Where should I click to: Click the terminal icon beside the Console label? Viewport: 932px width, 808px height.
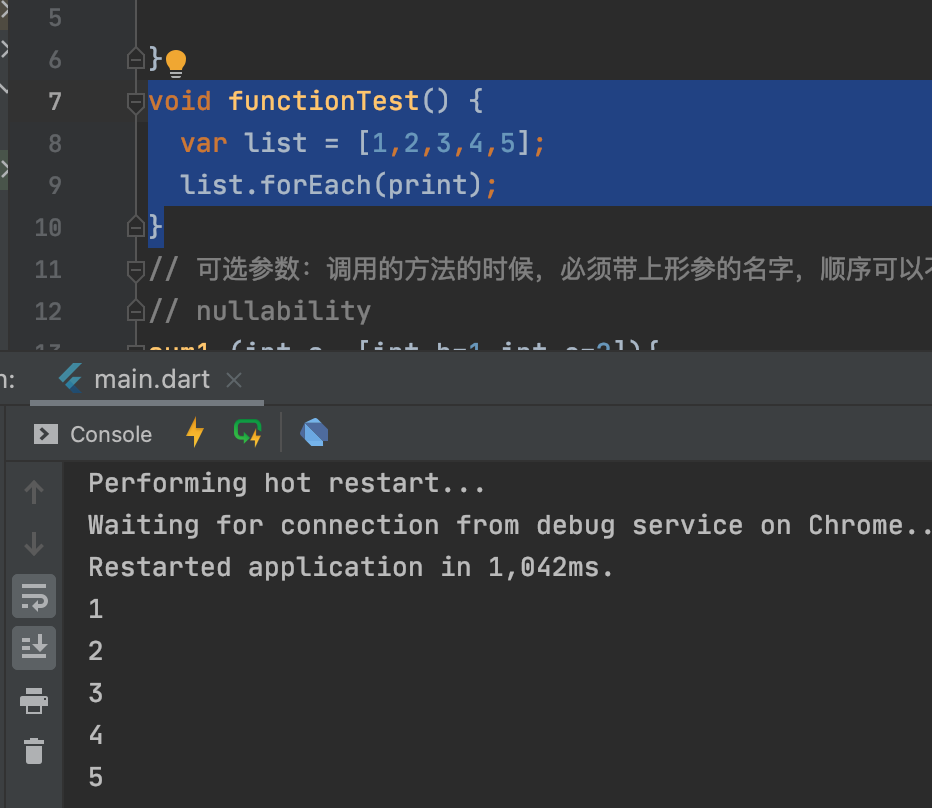(45, 433)
